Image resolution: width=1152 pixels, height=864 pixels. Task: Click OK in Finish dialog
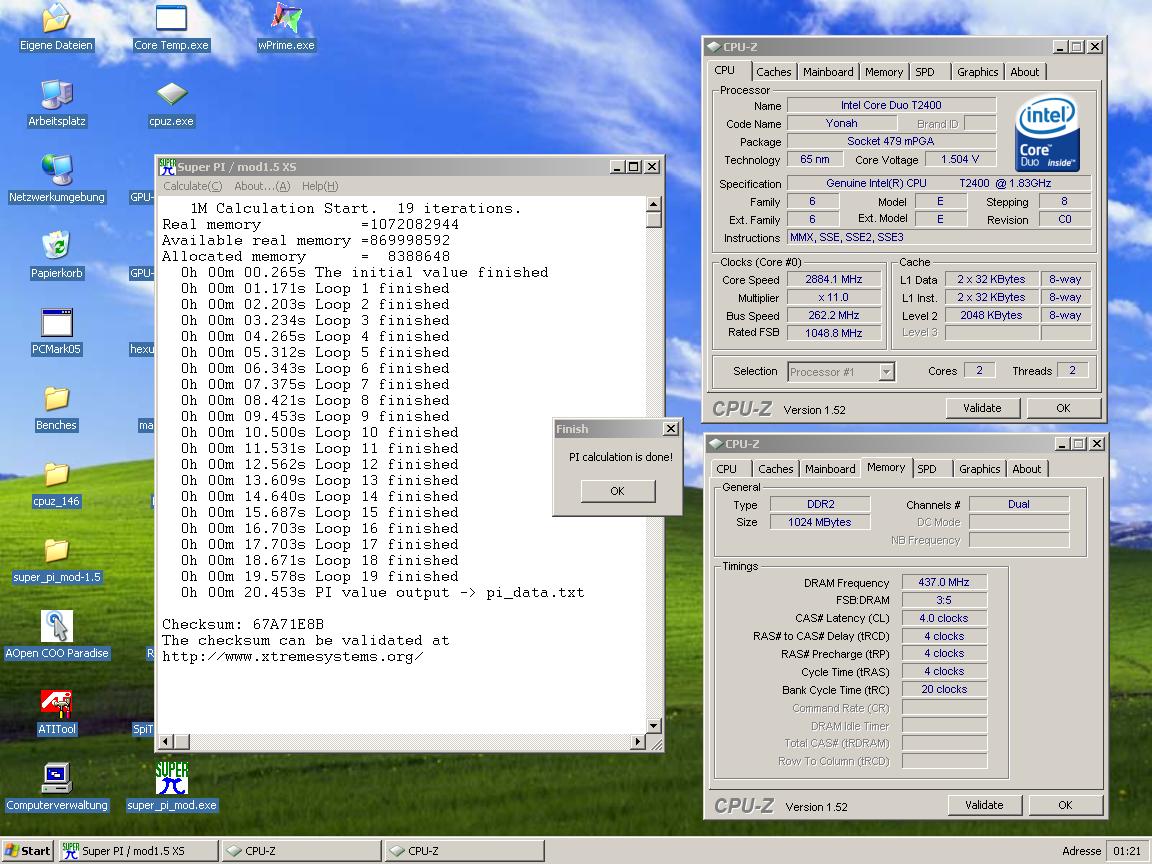(617, 491)
